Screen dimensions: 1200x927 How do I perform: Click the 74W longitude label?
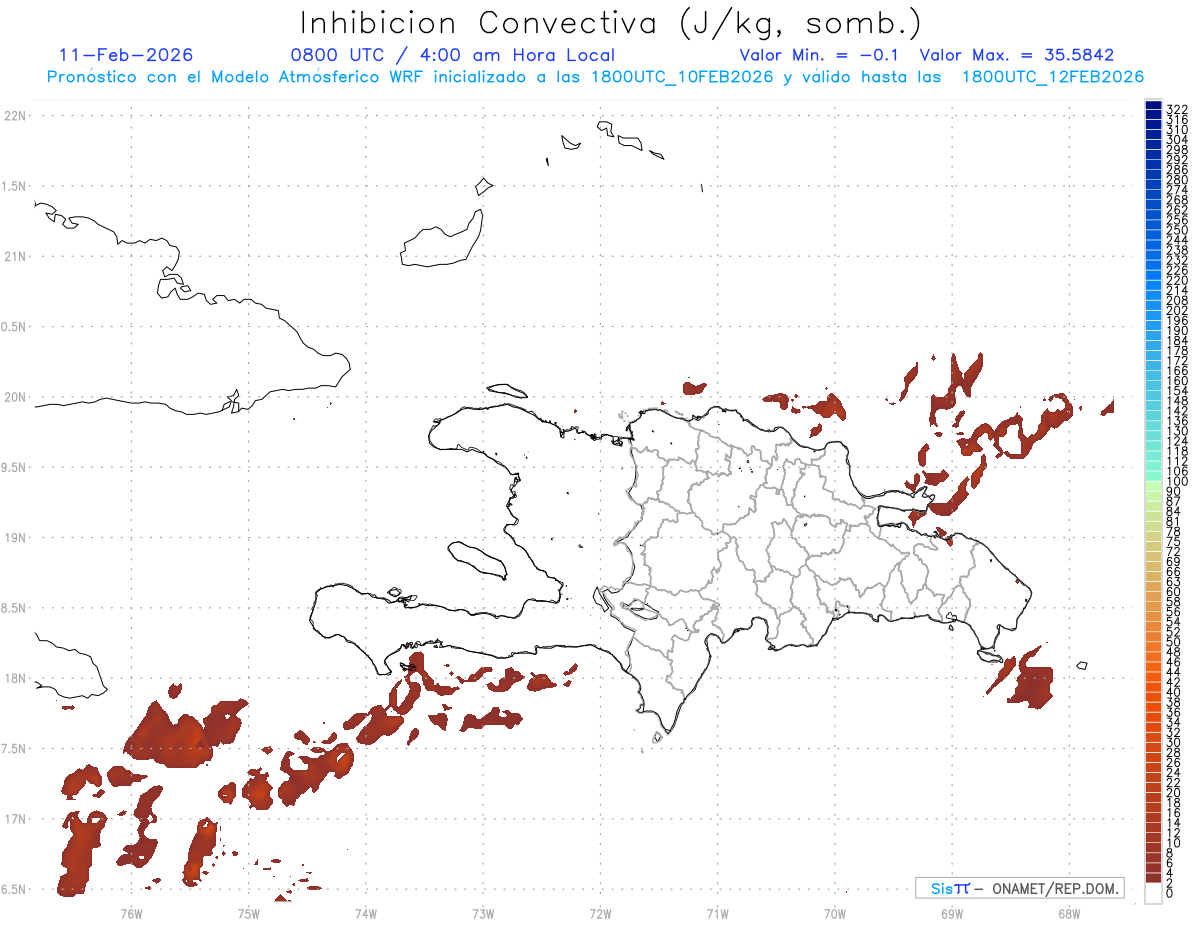point(366,913)
